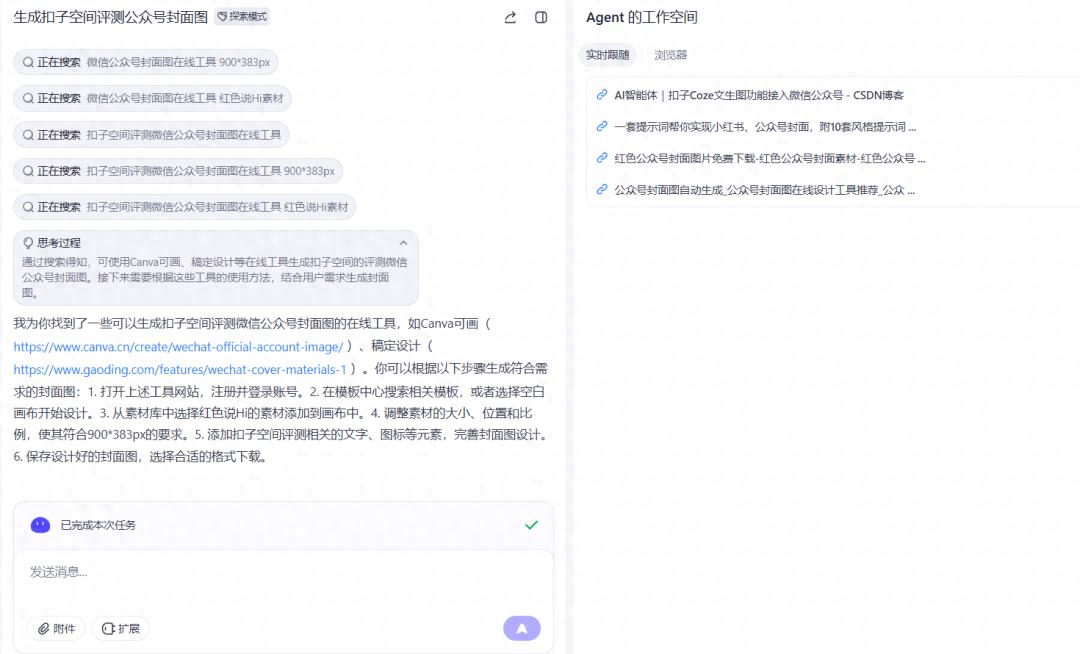
Task: Collapse the 思考过程 section with its chevron
Action: point(403,242)
